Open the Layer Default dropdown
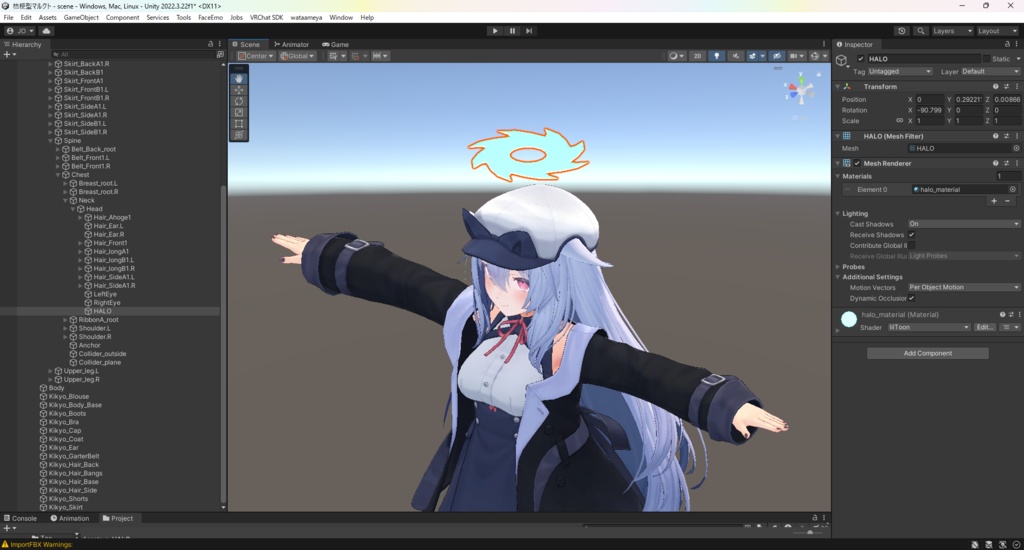Image resolution: width=1024 pixels, height=550 pixels. [990, 72]
